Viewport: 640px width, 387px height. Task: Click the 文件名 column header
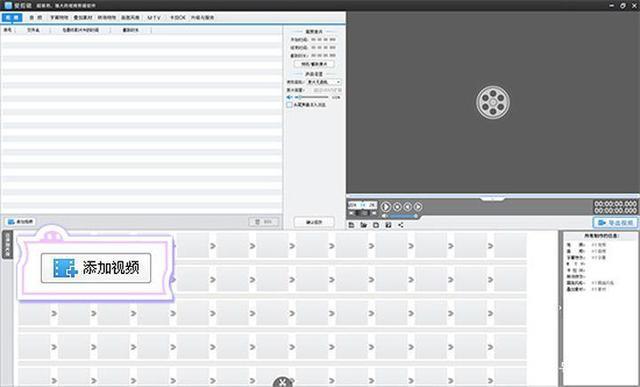tap(33, 30)
